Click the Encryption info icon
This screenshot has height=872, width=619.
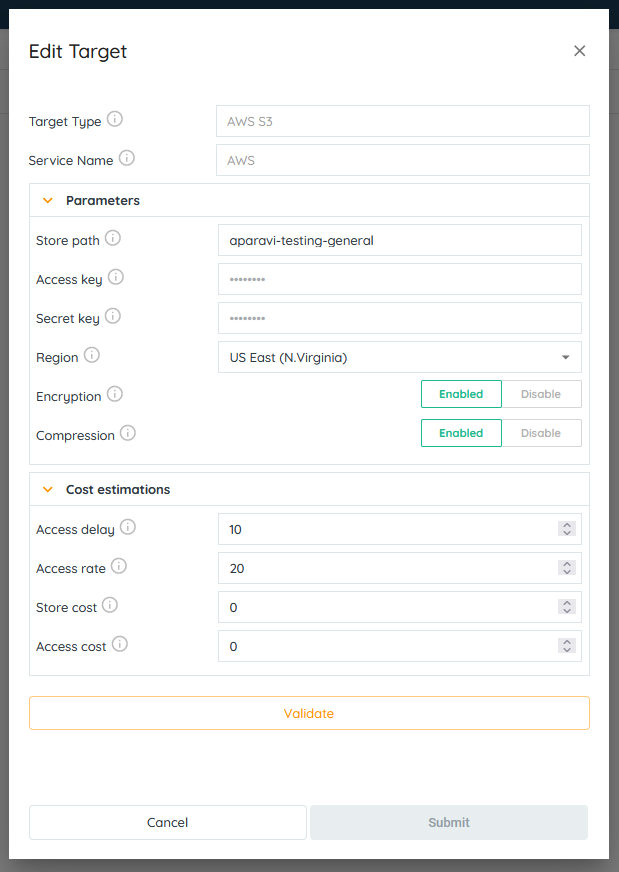pos(115,395)
